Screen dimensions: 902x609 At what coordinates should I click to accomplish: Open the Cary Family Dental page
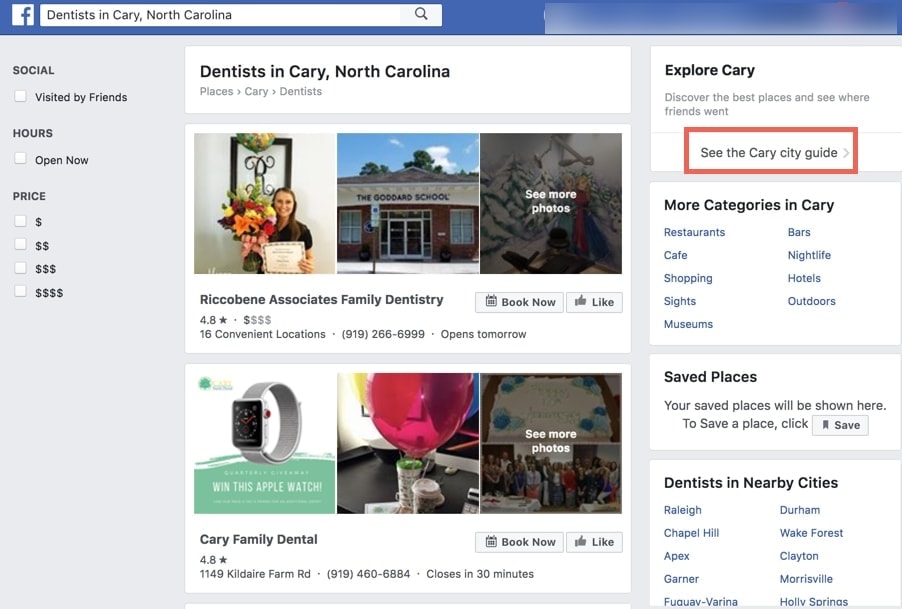[258, 539]
